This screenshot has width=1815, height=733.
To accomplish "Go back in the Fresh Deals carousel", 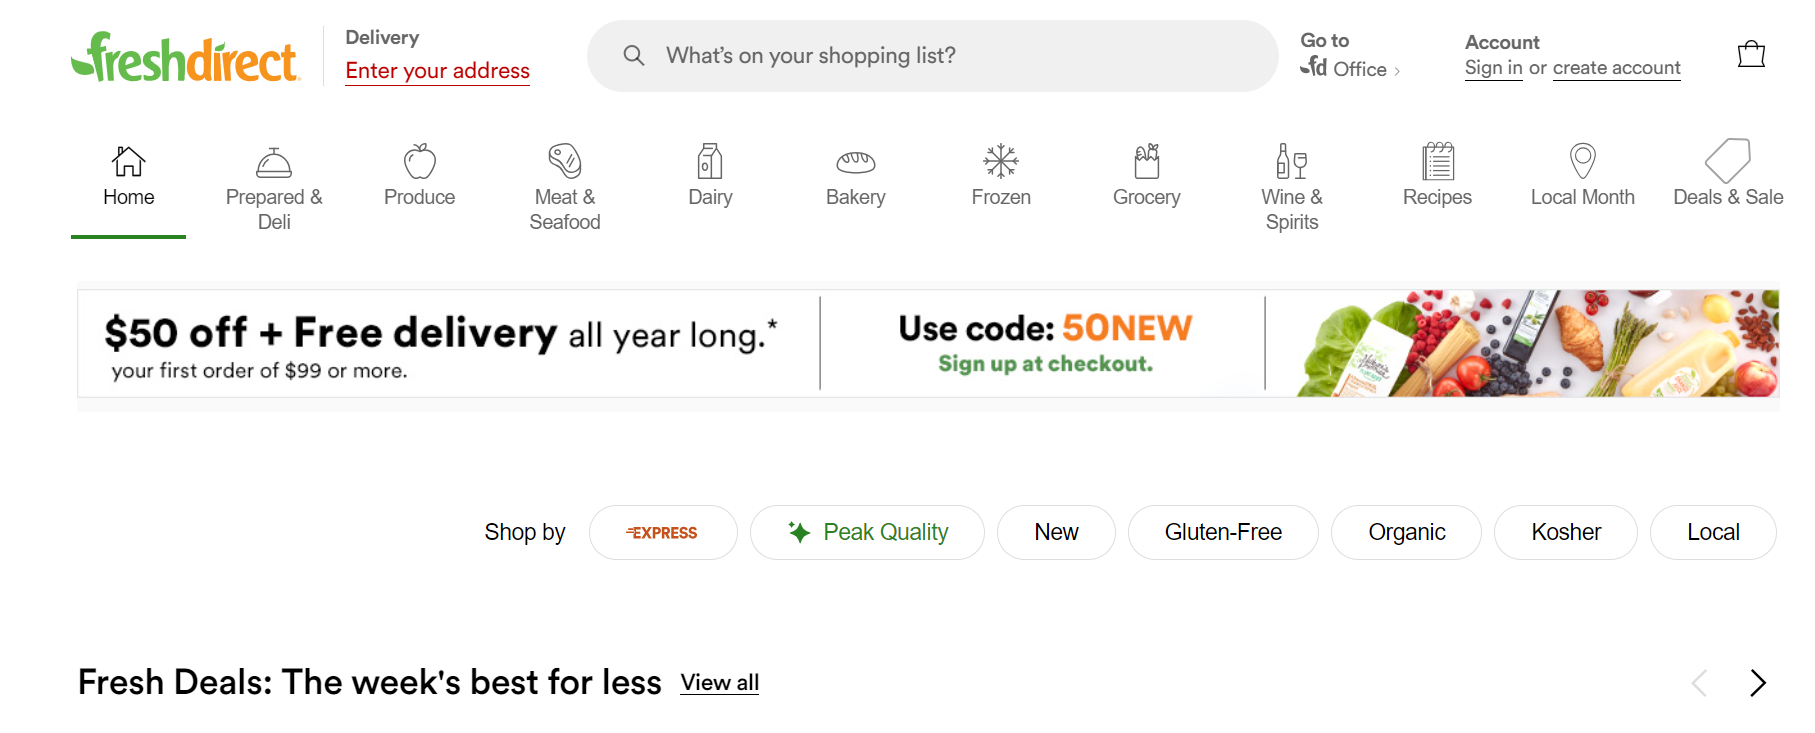I will tap(1697, 683).
